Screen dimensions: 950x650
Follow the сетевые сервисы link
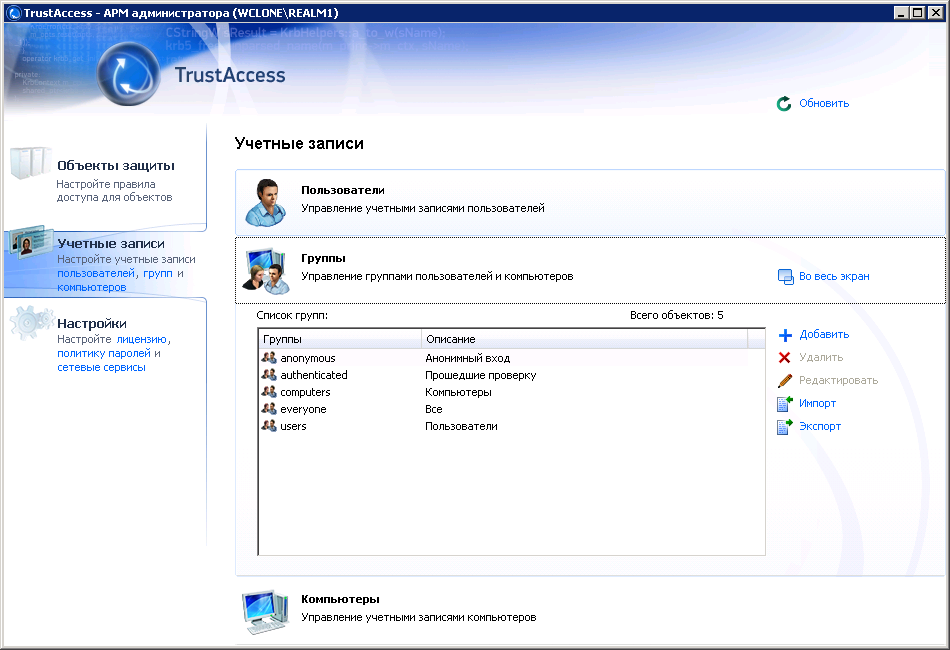pyautogui.click(x=101, y=367)
